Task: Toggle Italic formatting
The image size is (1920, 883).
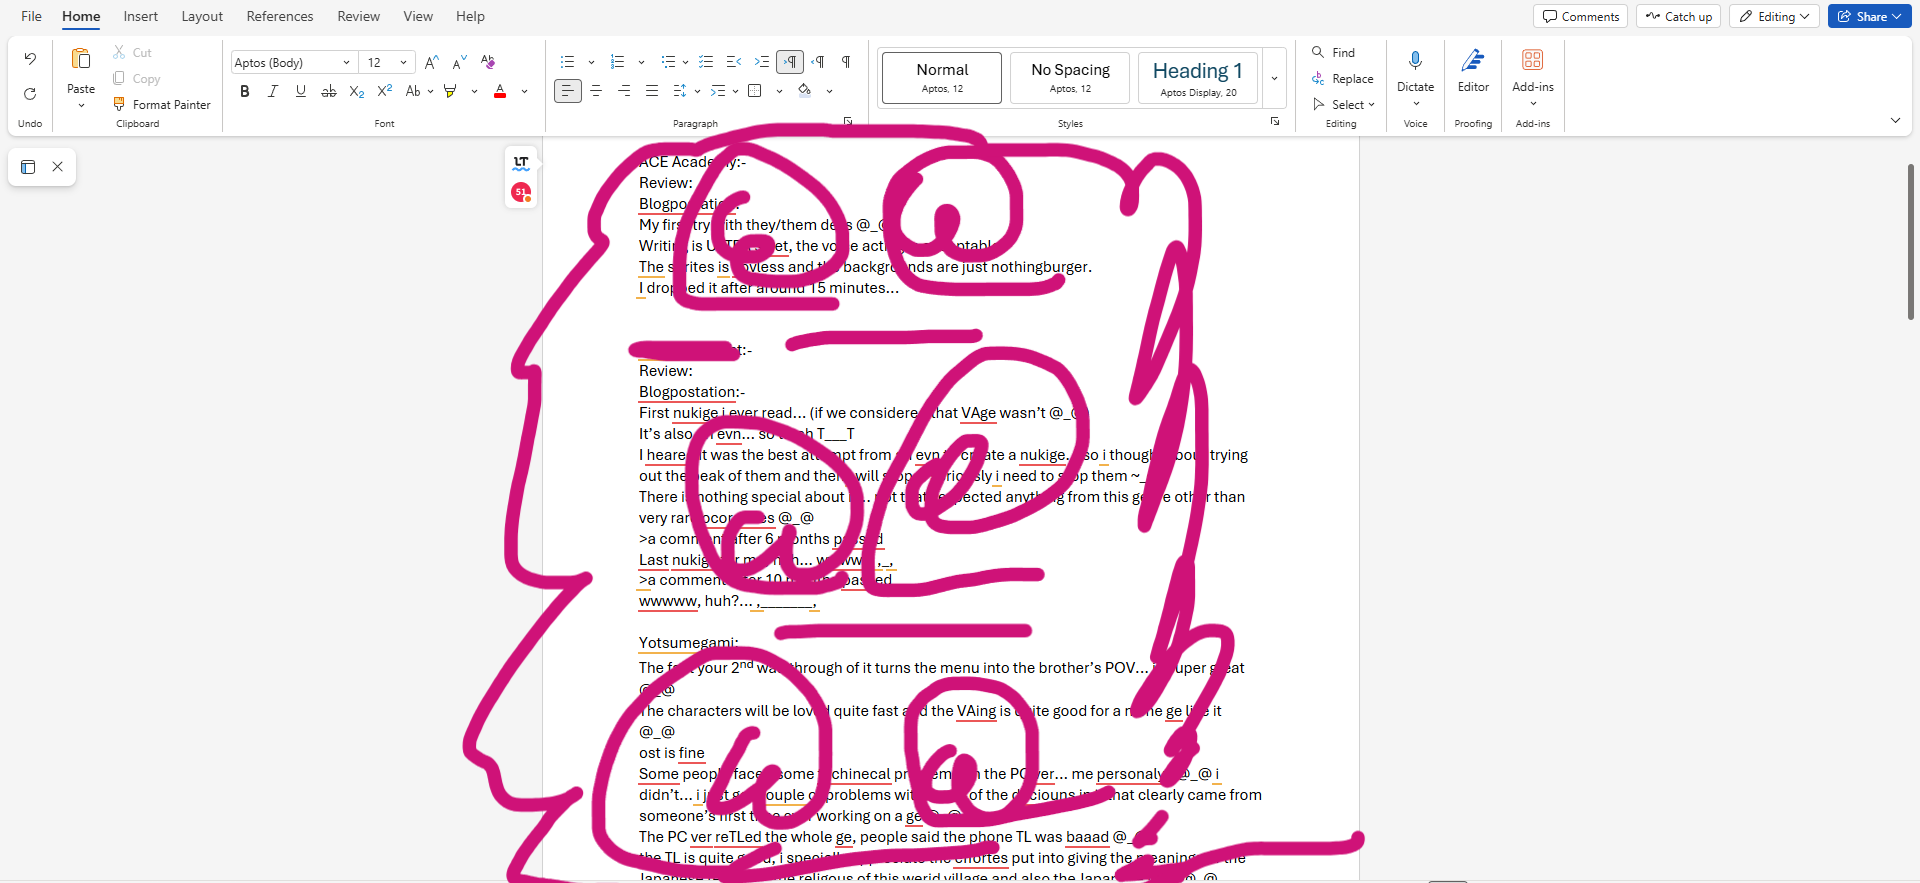Action: pos(272,91)
